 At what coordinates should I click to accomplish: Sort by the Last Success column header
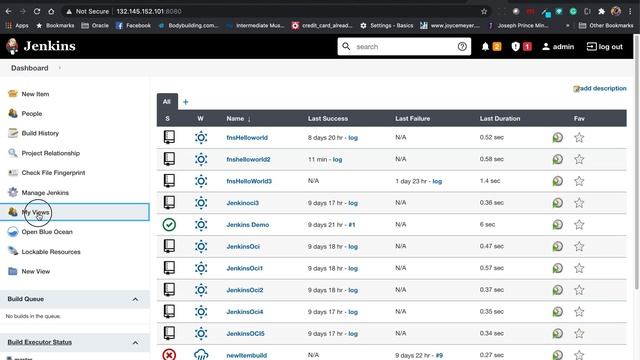click(x=328, y=118)
